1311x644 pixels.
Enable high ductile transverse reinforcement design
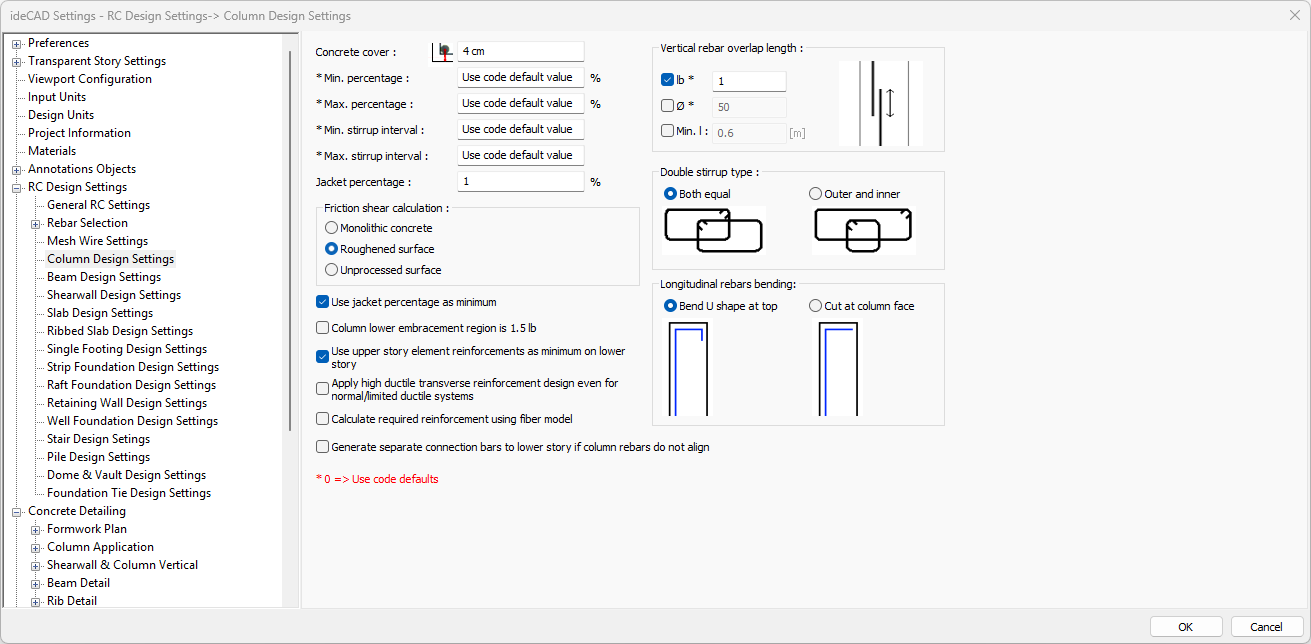[x=322, y=388]
